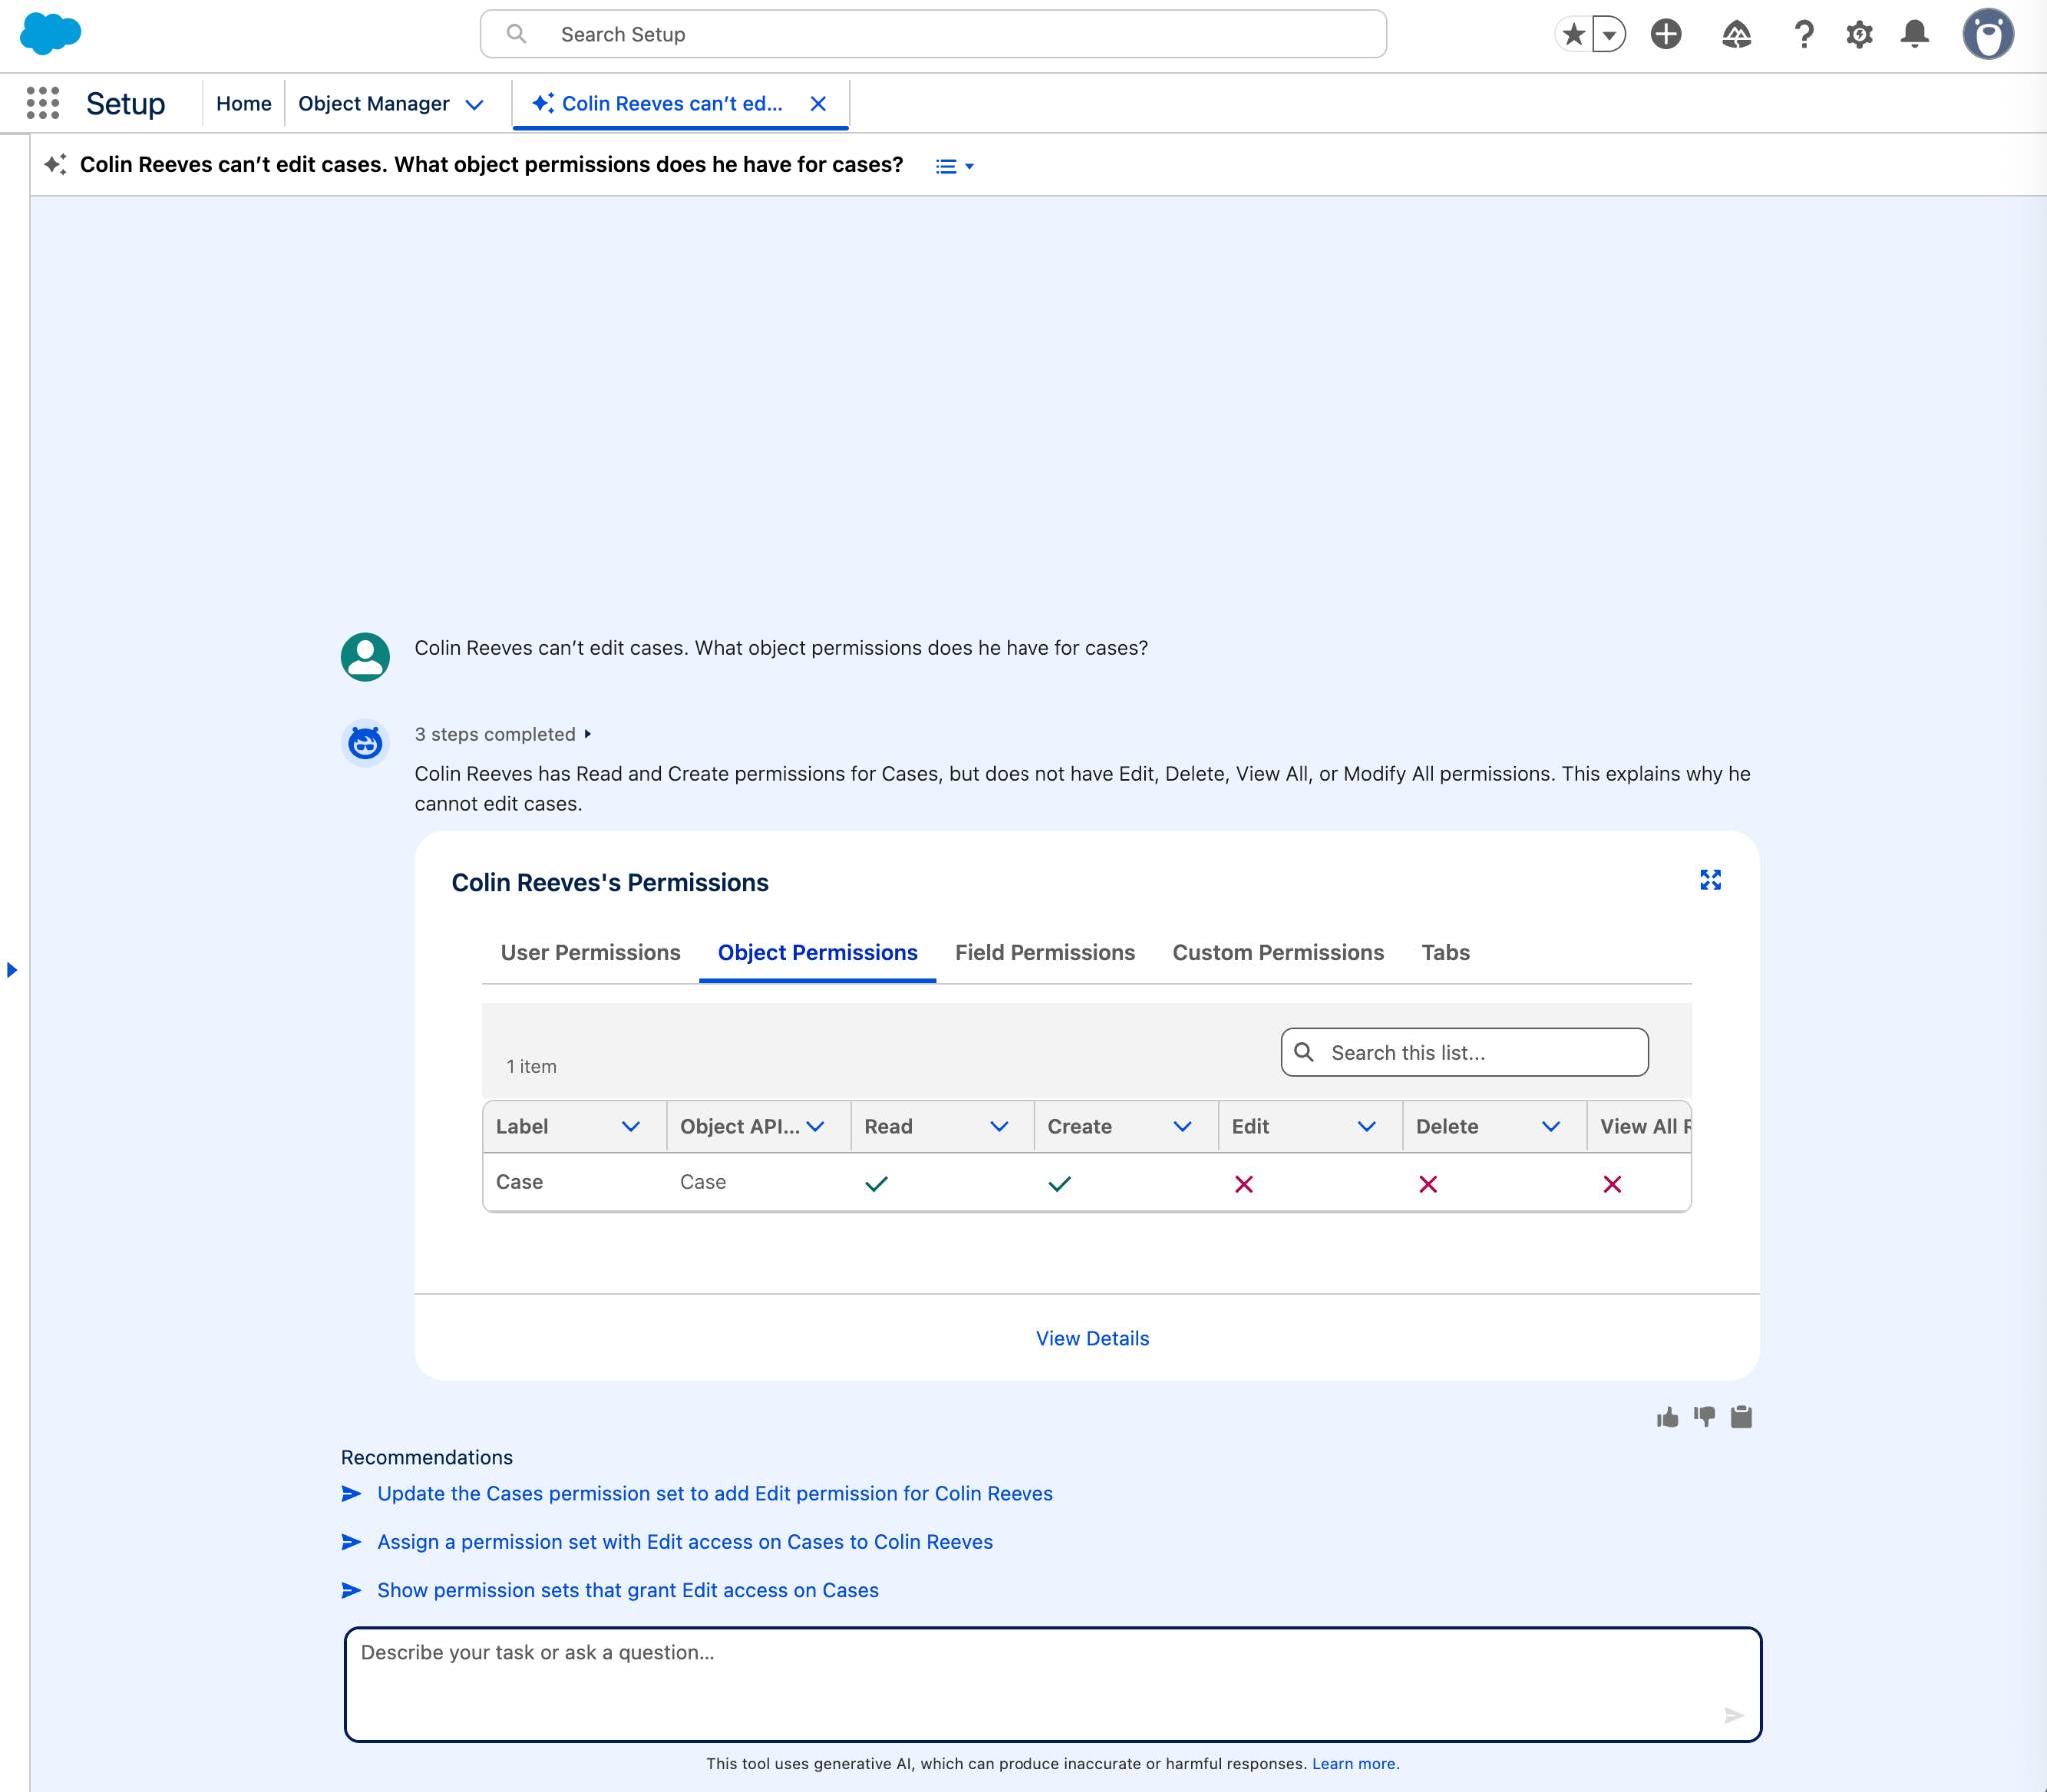Click the Delete X mark for Case
Image resolution: width=2047 pixels, height=1792 pixels.
tap(1428, 1185)
